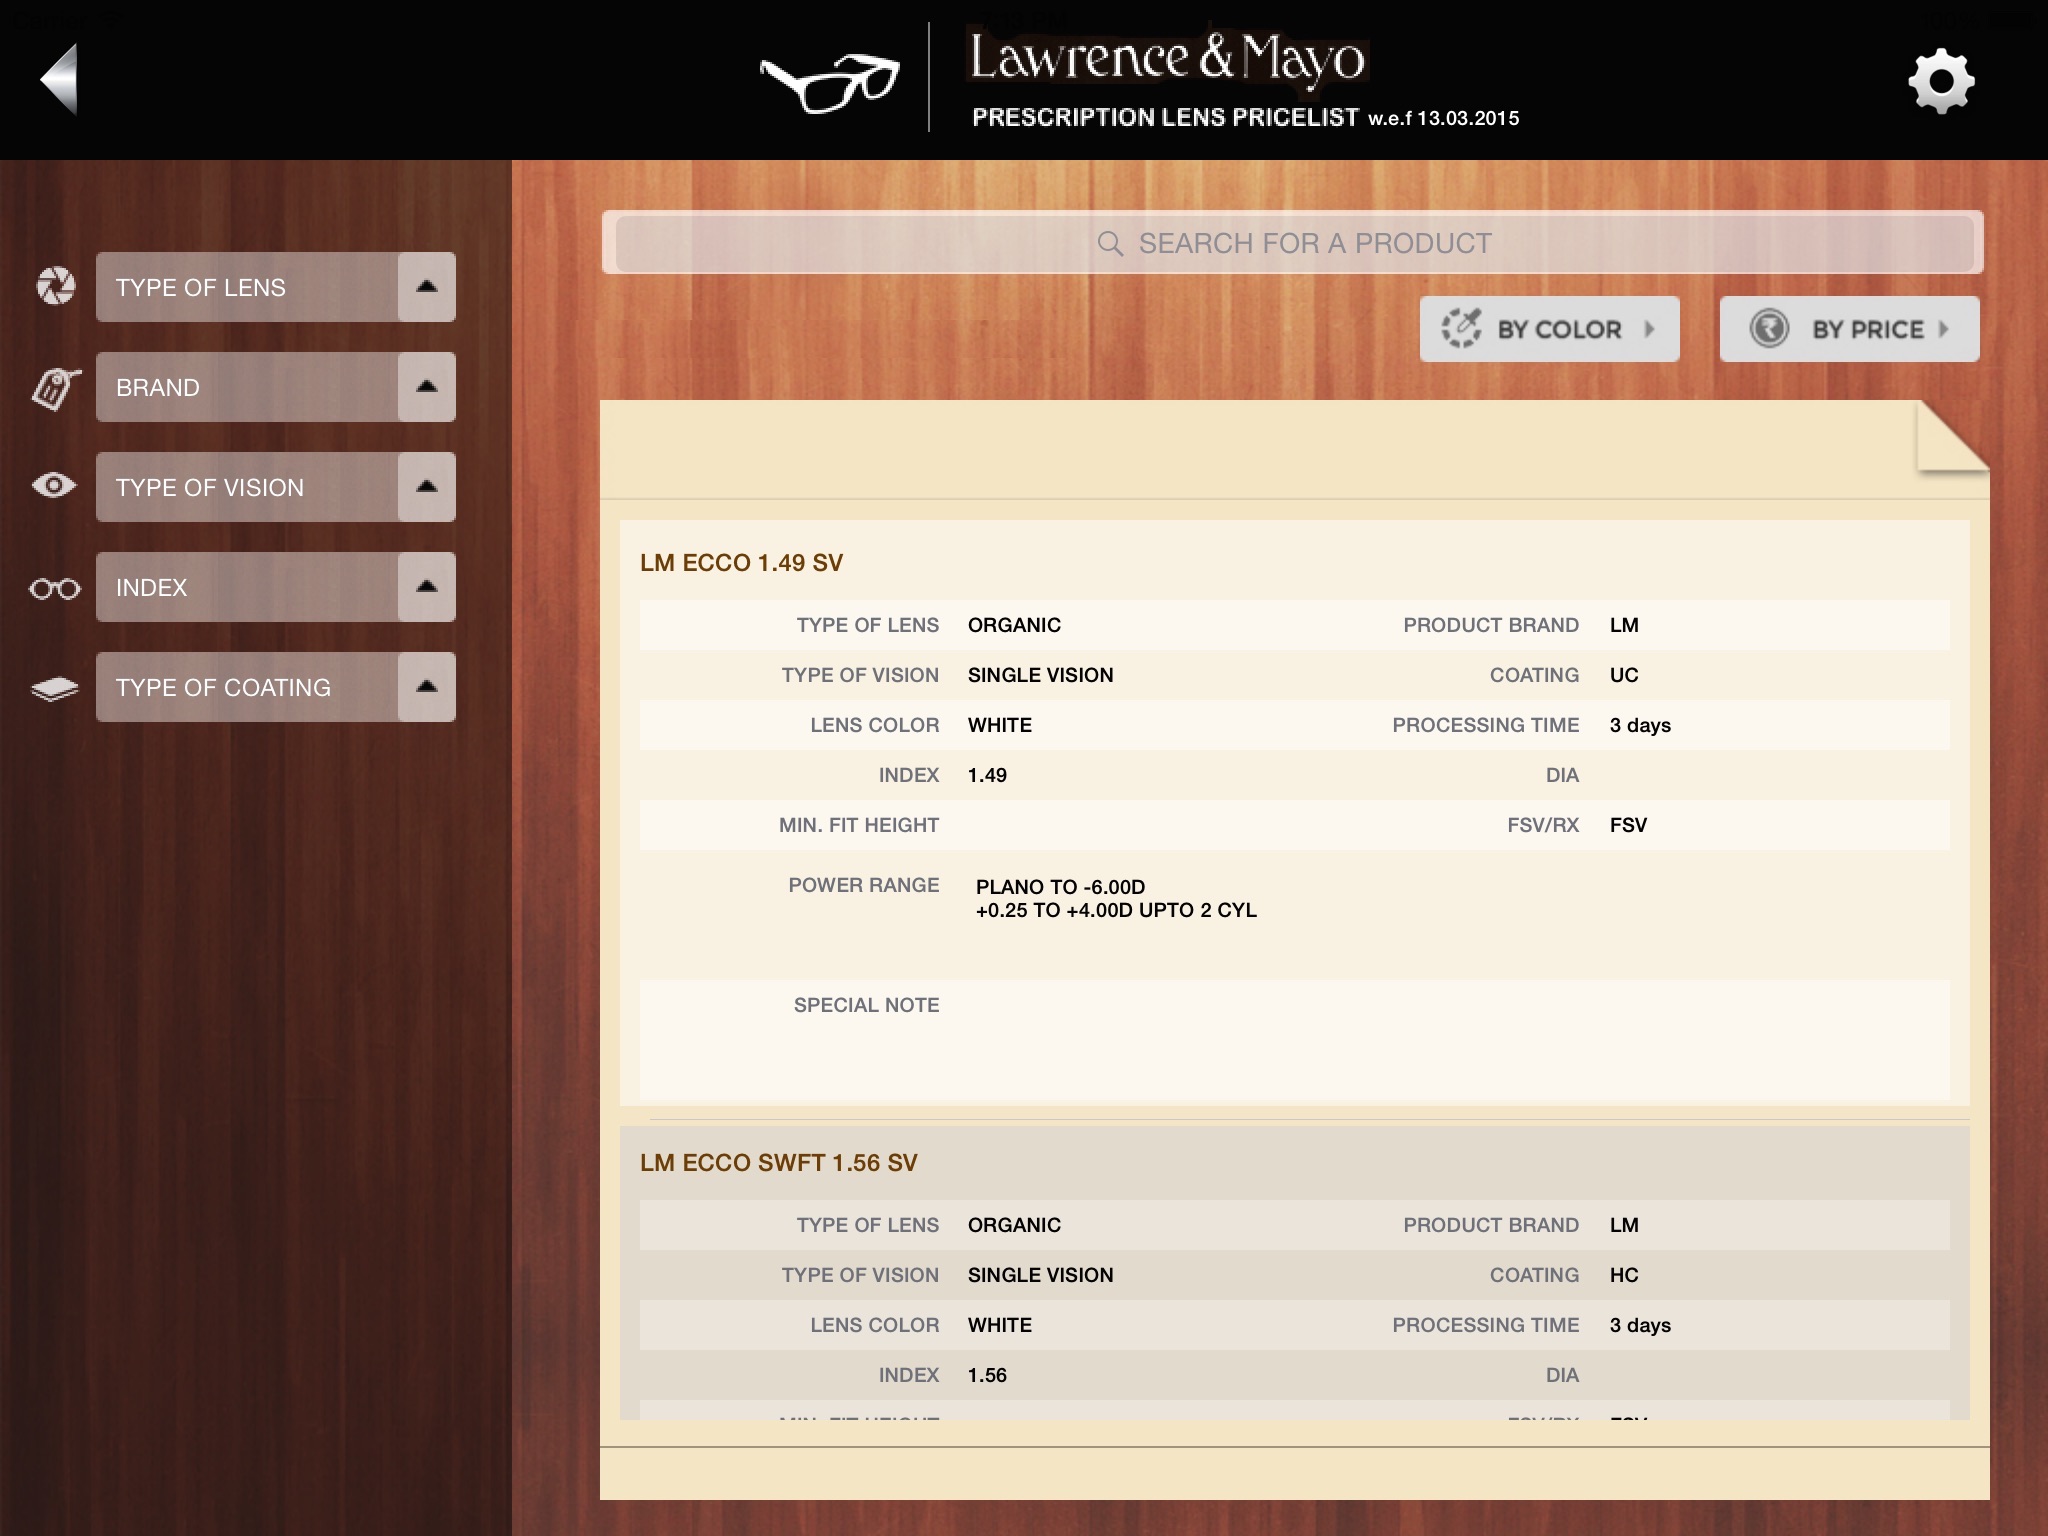Click the magnifier icon in the search bar
This screenshot has height=1536, width=2048.
tap(1110, 243)
